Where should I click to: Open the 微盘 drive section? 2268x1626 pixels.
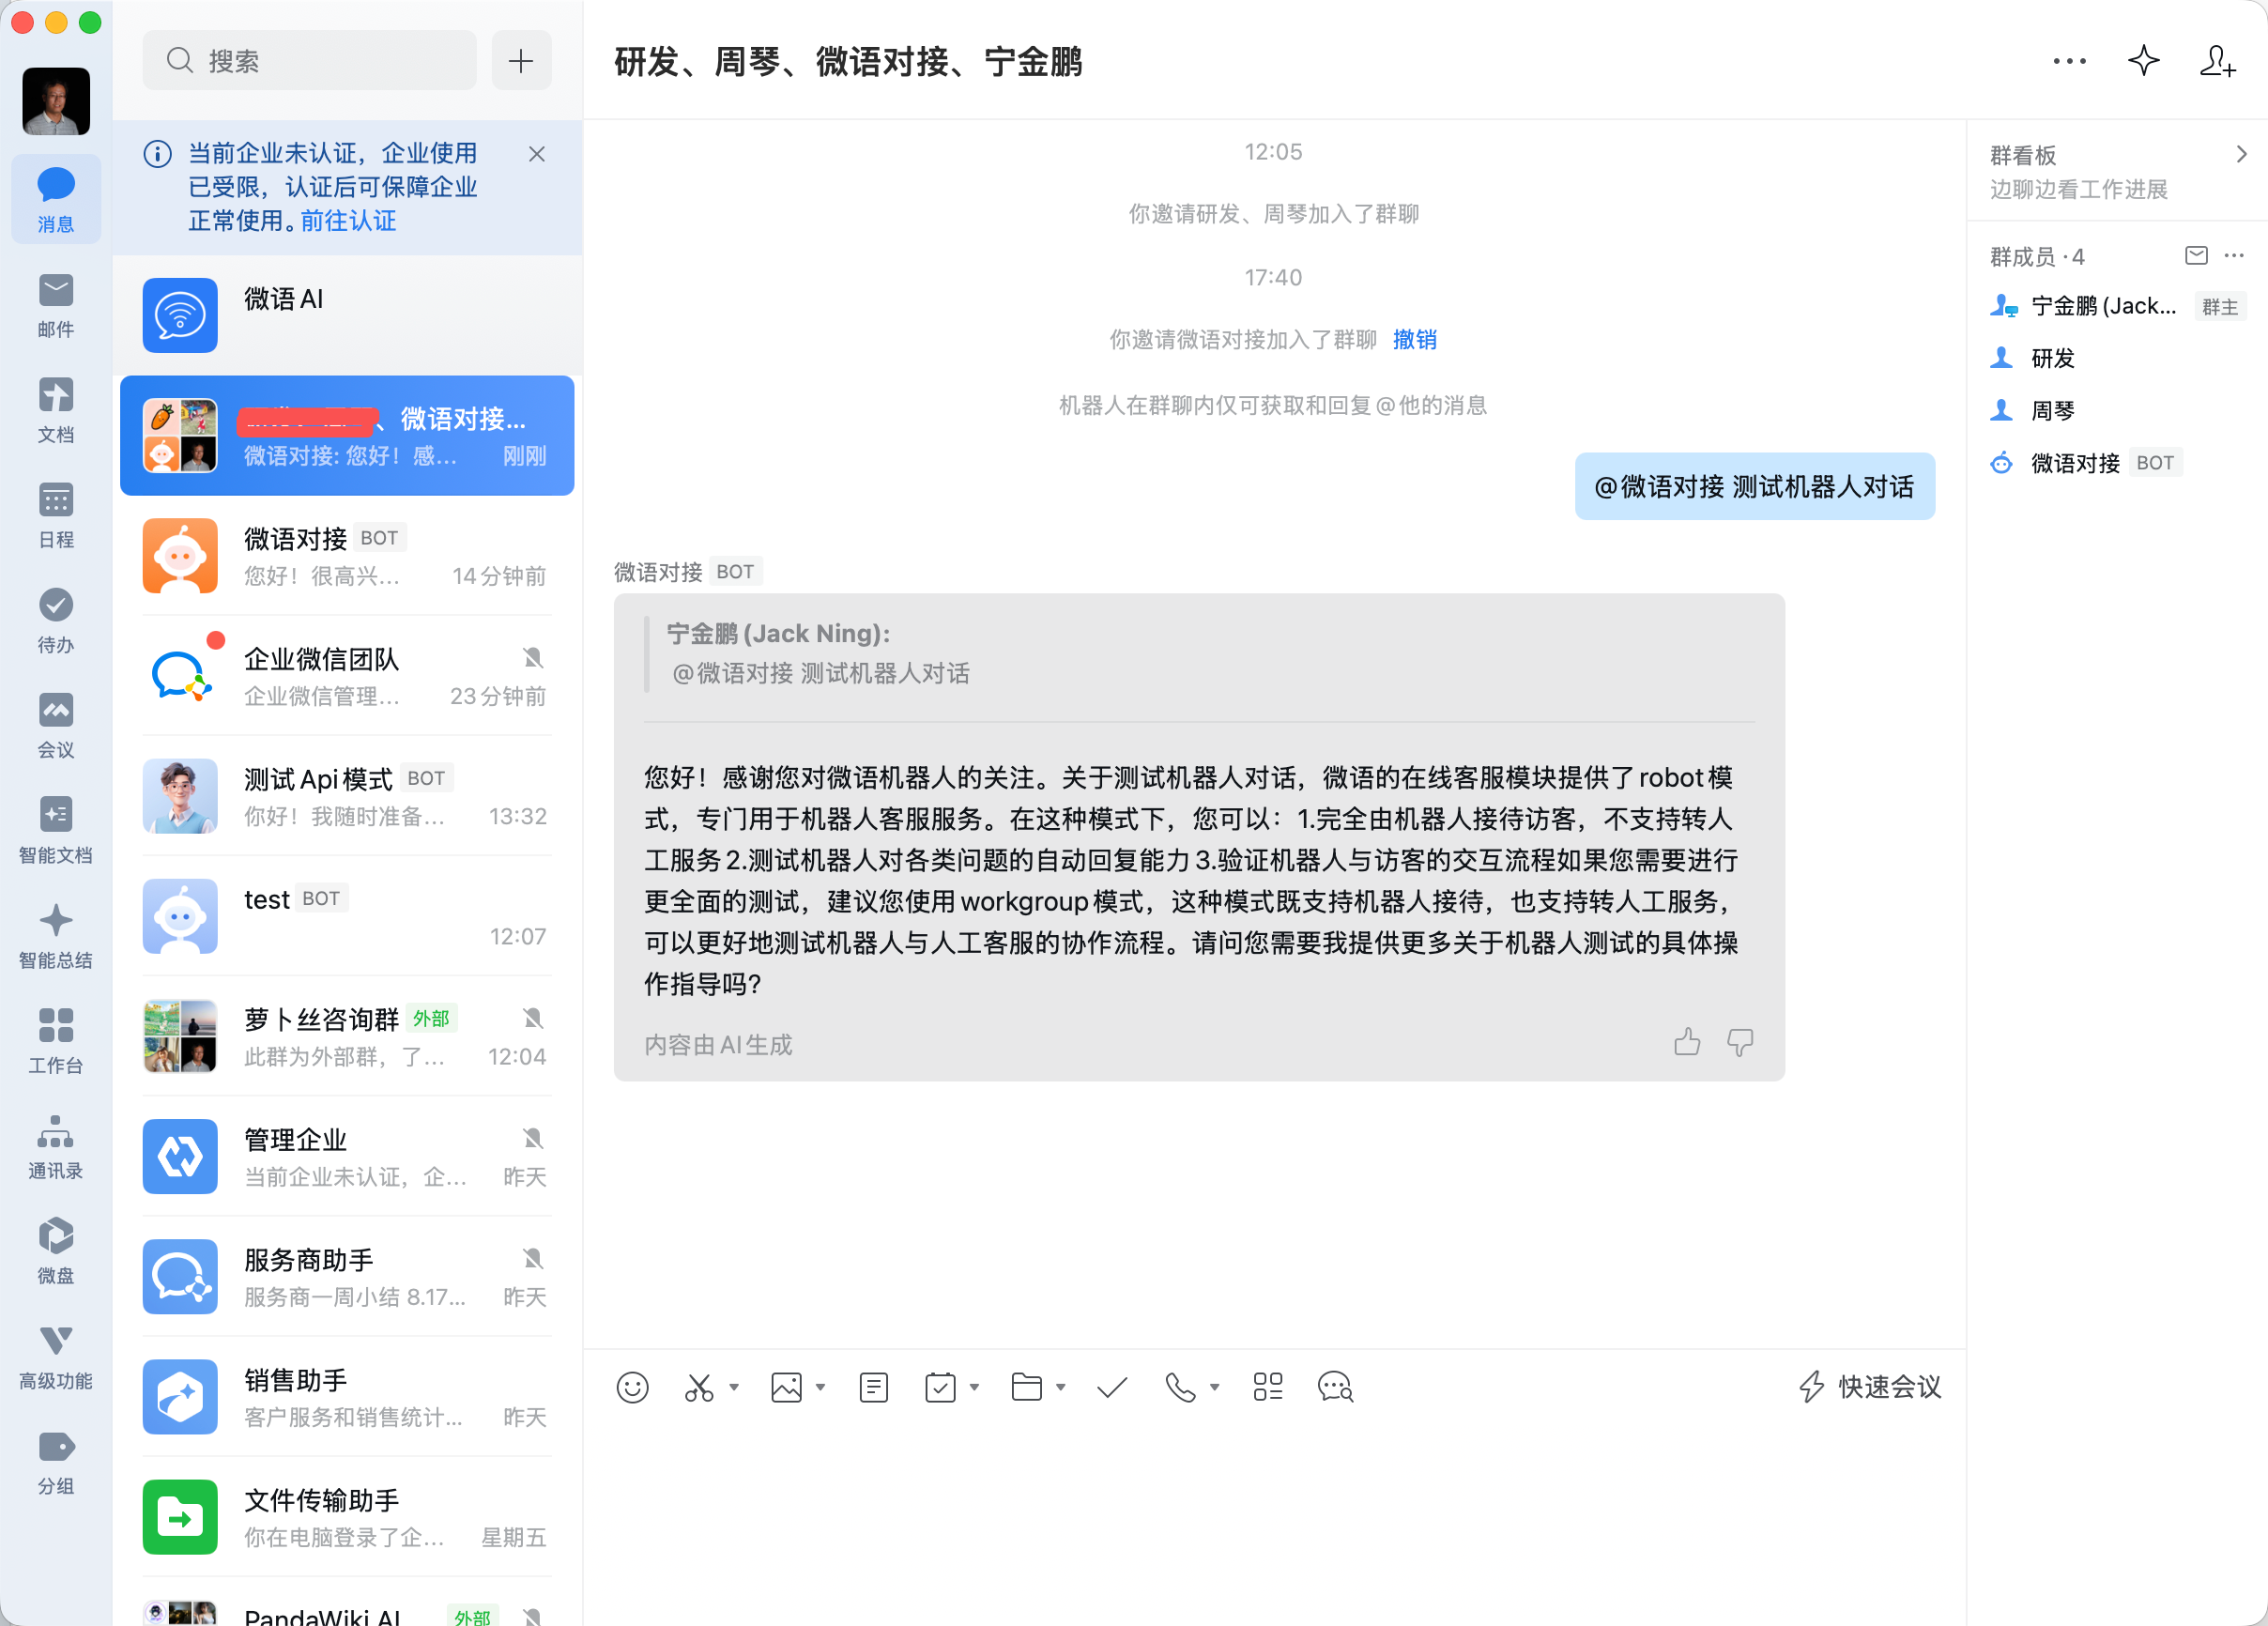click(x=56, y=1251)
